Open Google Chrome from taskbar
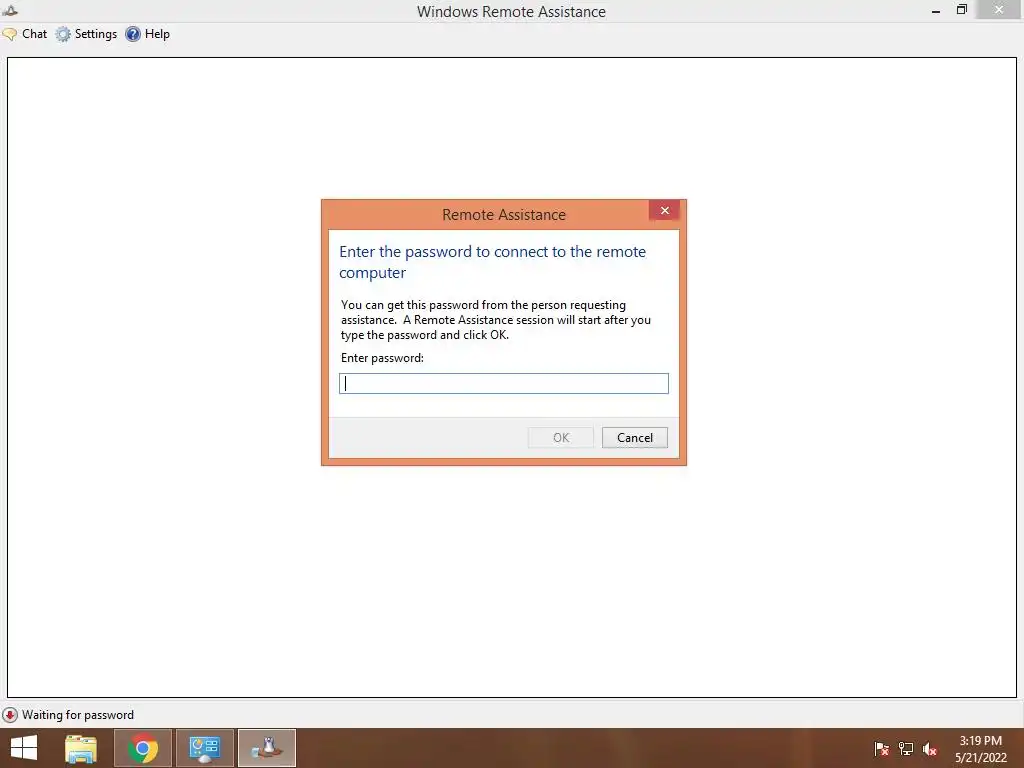This screenshot has height=768, width=1024. (x=142, y=748)
